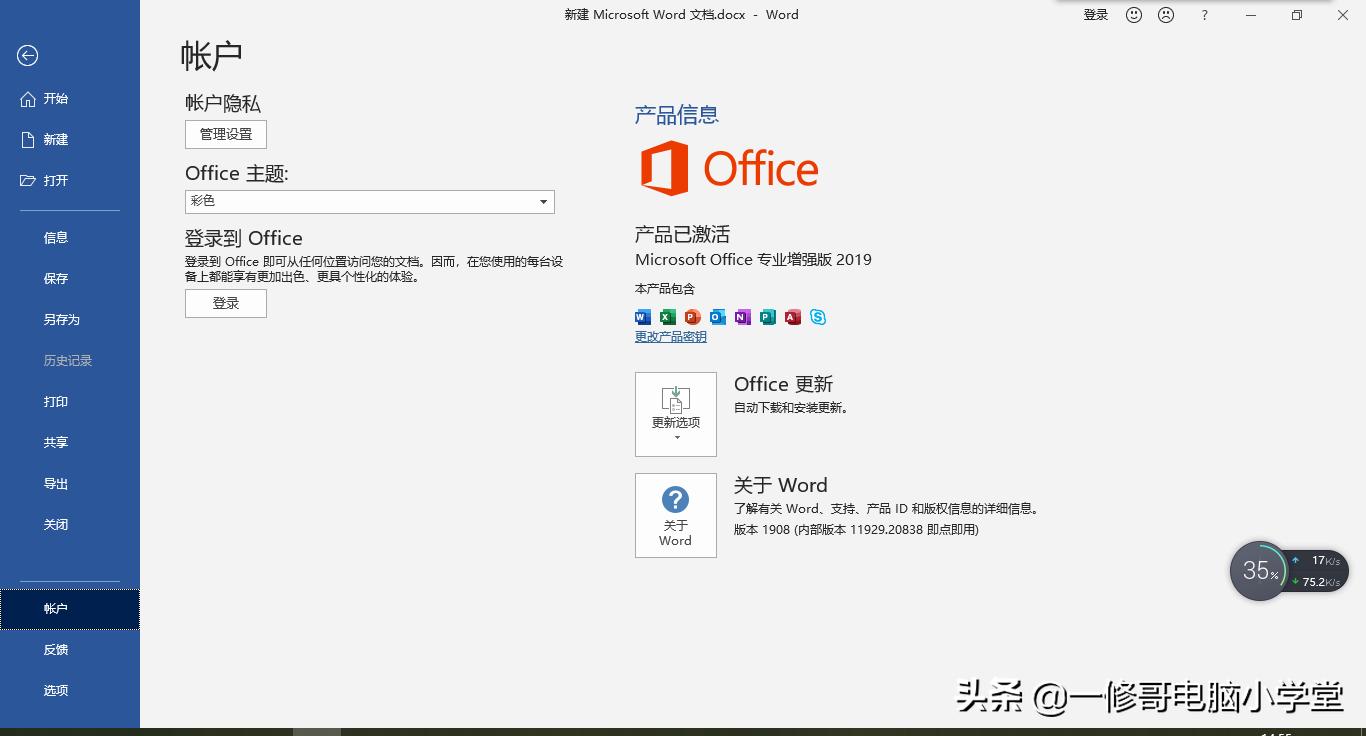Select 保存 in the sidebar
Viewport: 1366px width, 736px height.
pos(70,279)
